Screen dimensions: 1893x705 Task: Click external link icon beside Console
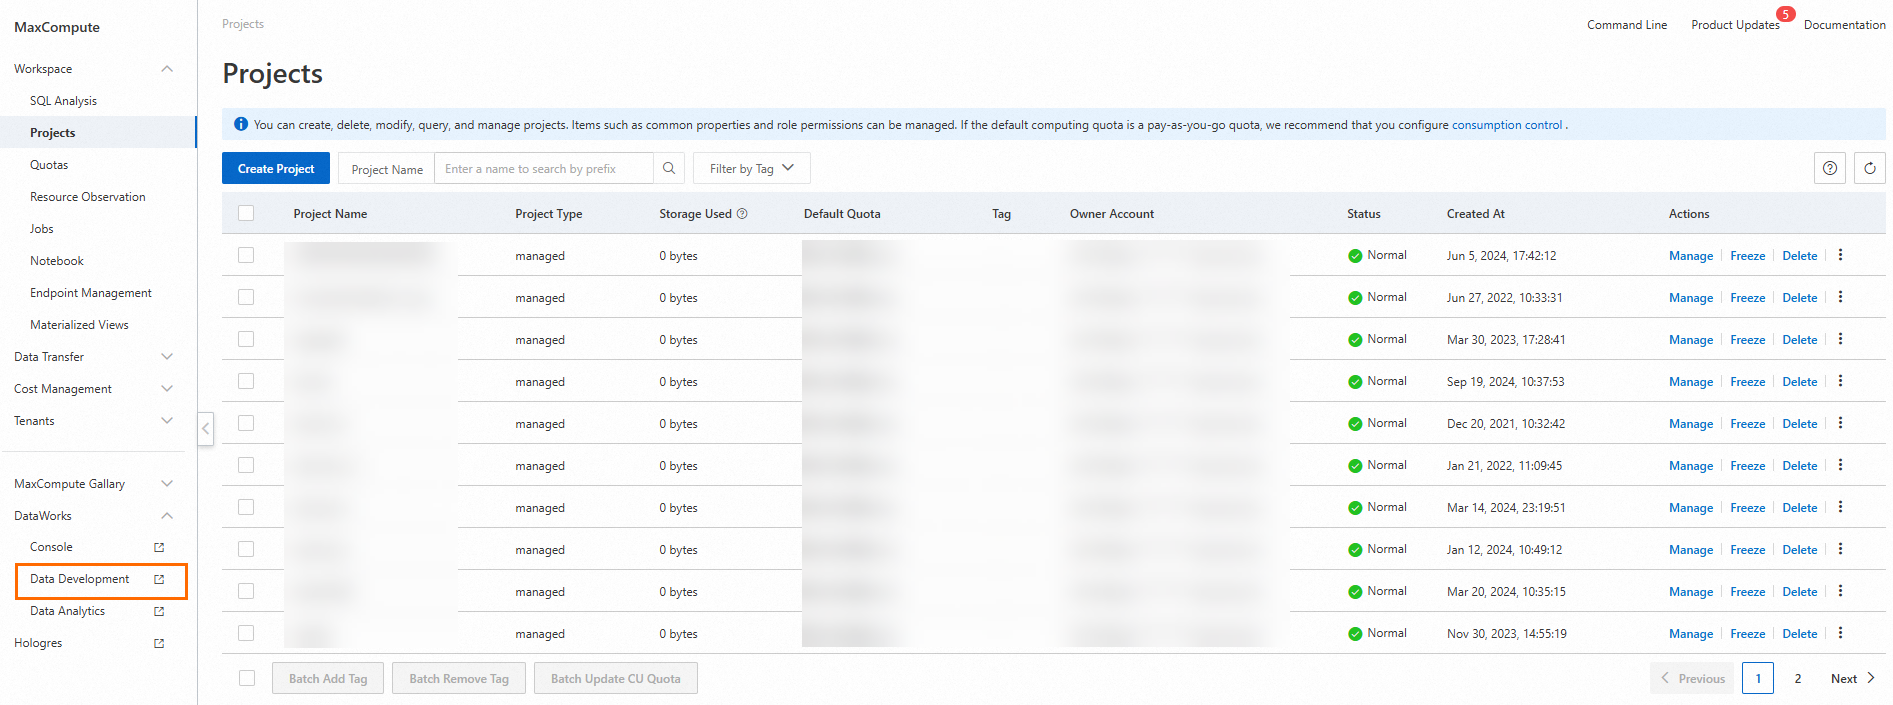158,547
